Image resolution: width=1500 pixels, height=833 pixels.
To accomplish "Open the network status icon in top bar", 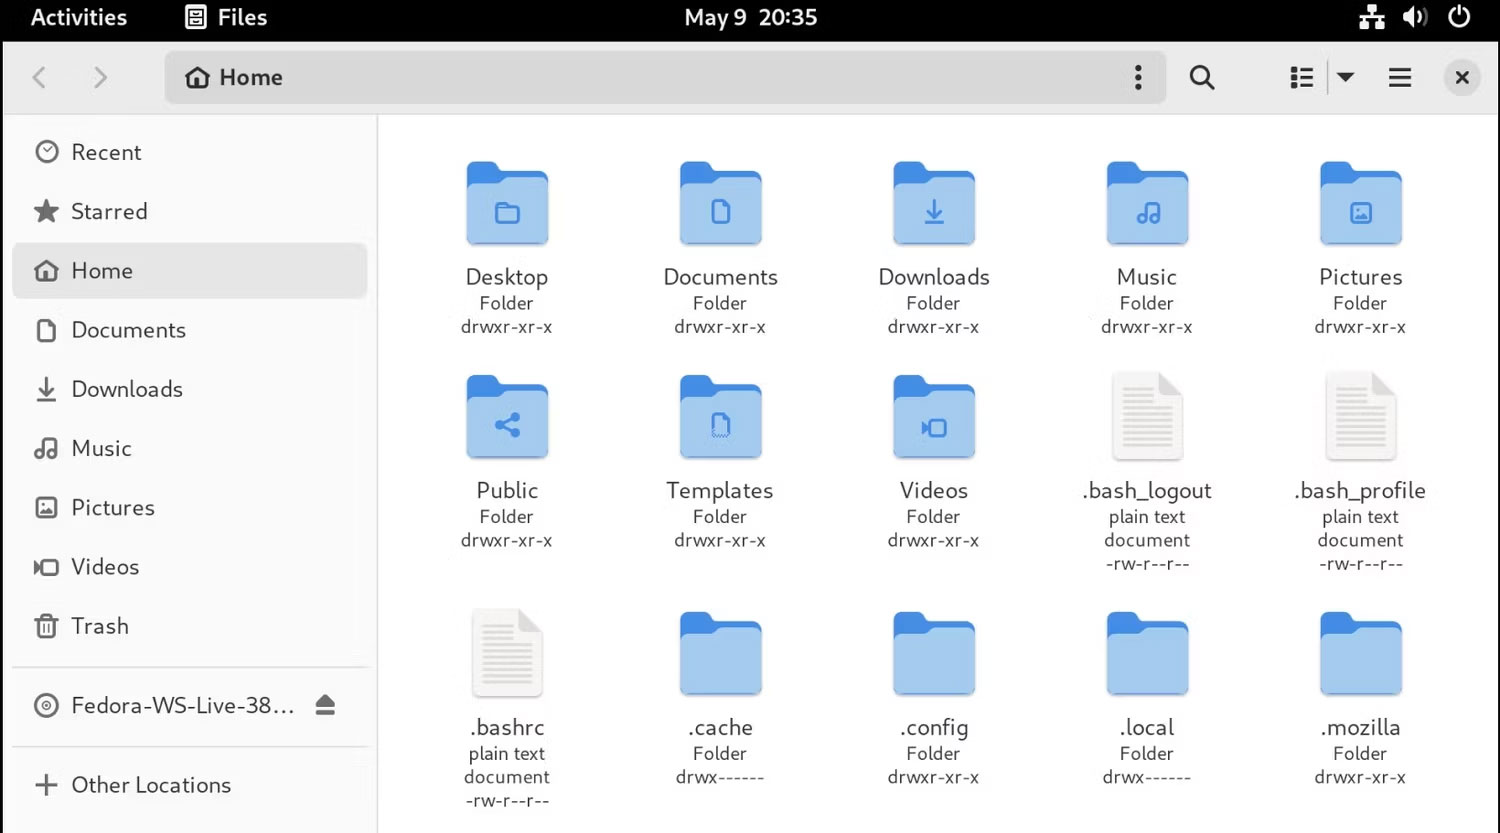I will click(1371, 17).
